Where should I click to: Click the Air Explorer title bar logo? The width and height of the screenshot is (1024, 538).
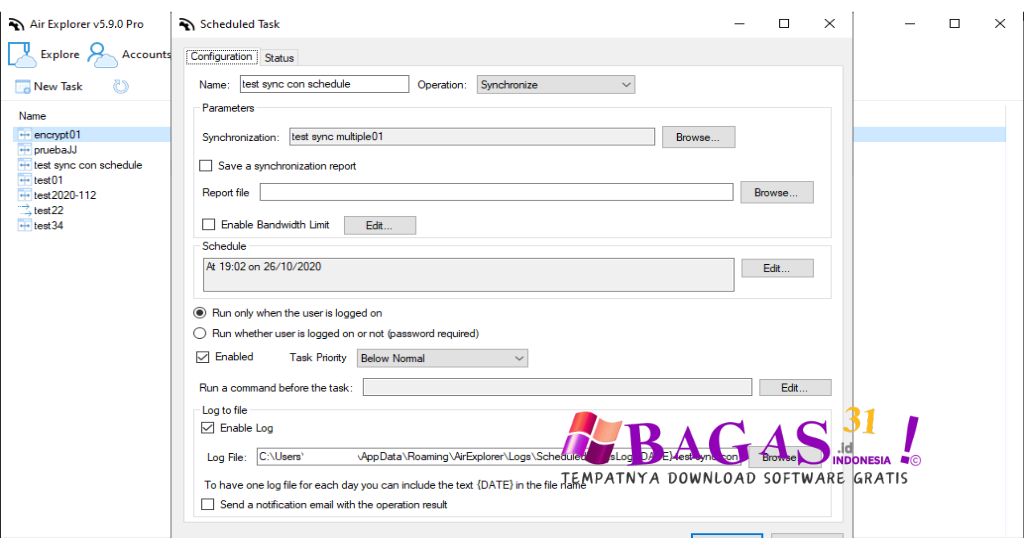click(16, 24)
